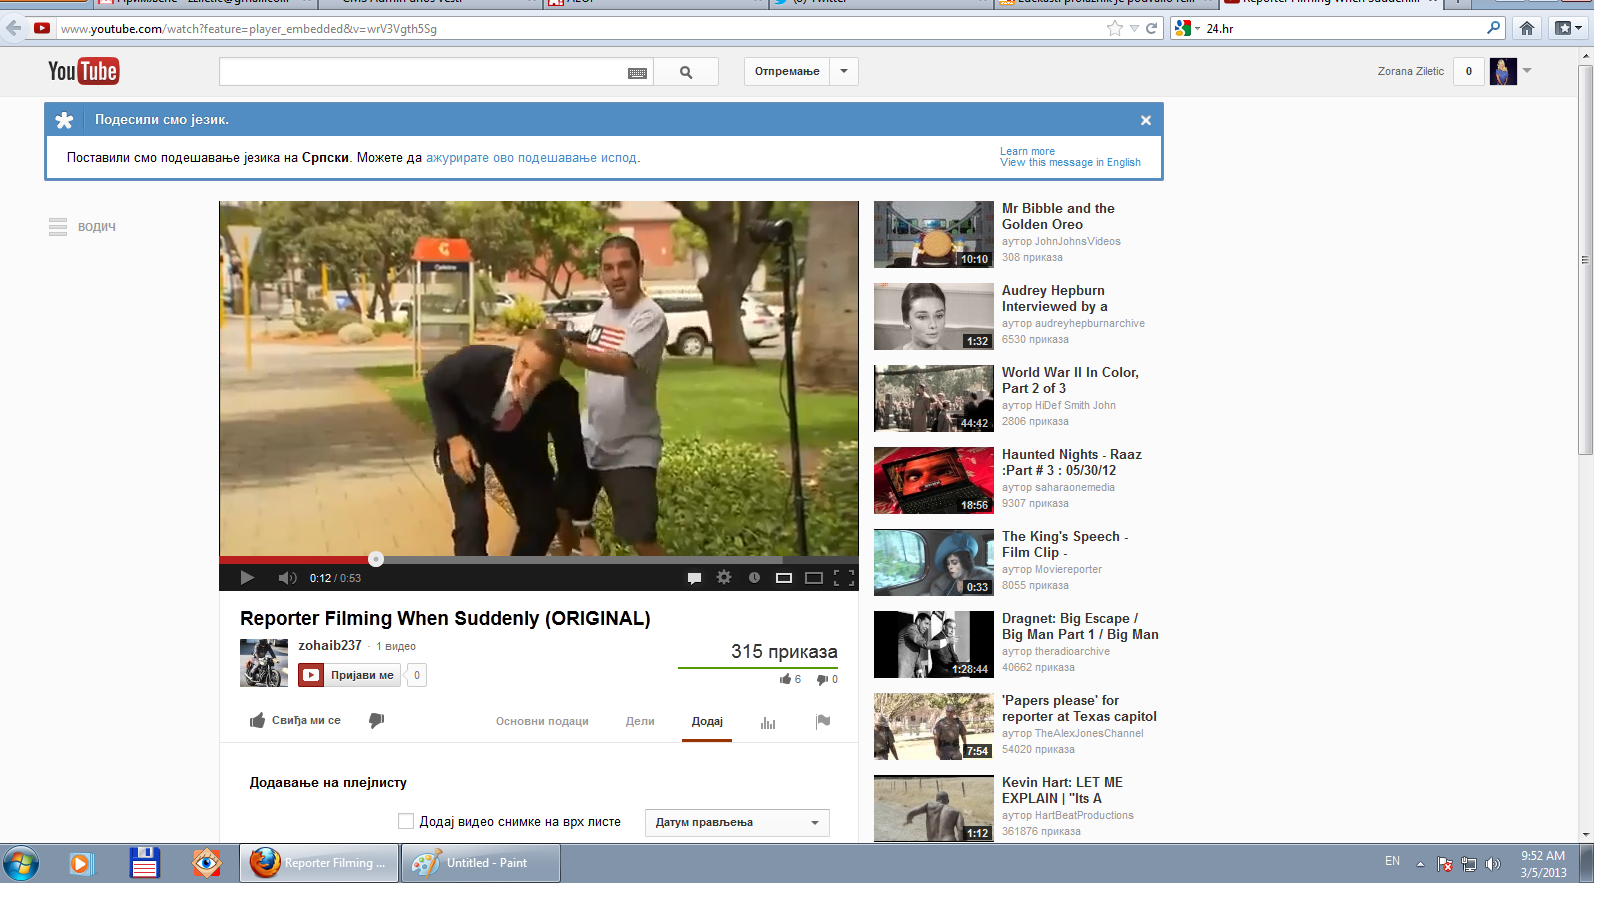
Task: Enter fullscreen mode in the video player
Action: click(x=844, y=578)
